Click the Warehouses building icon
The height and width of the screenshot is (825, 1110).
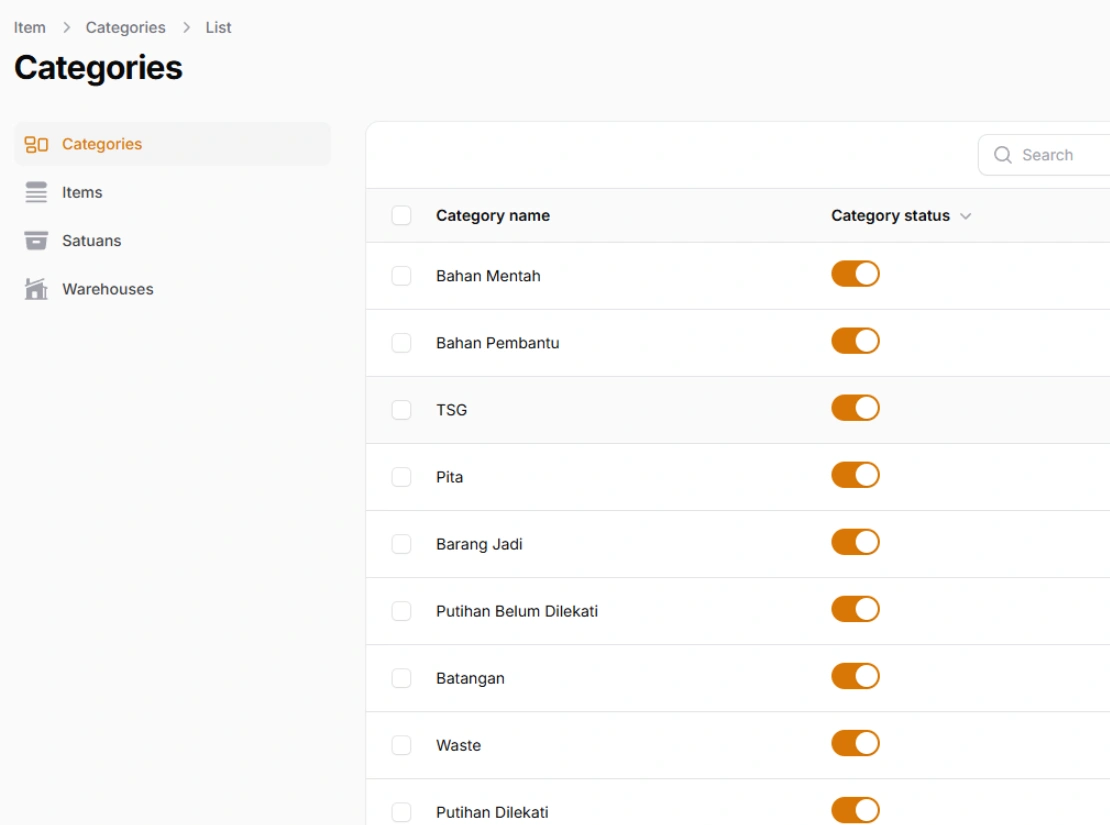coord(36,290)
